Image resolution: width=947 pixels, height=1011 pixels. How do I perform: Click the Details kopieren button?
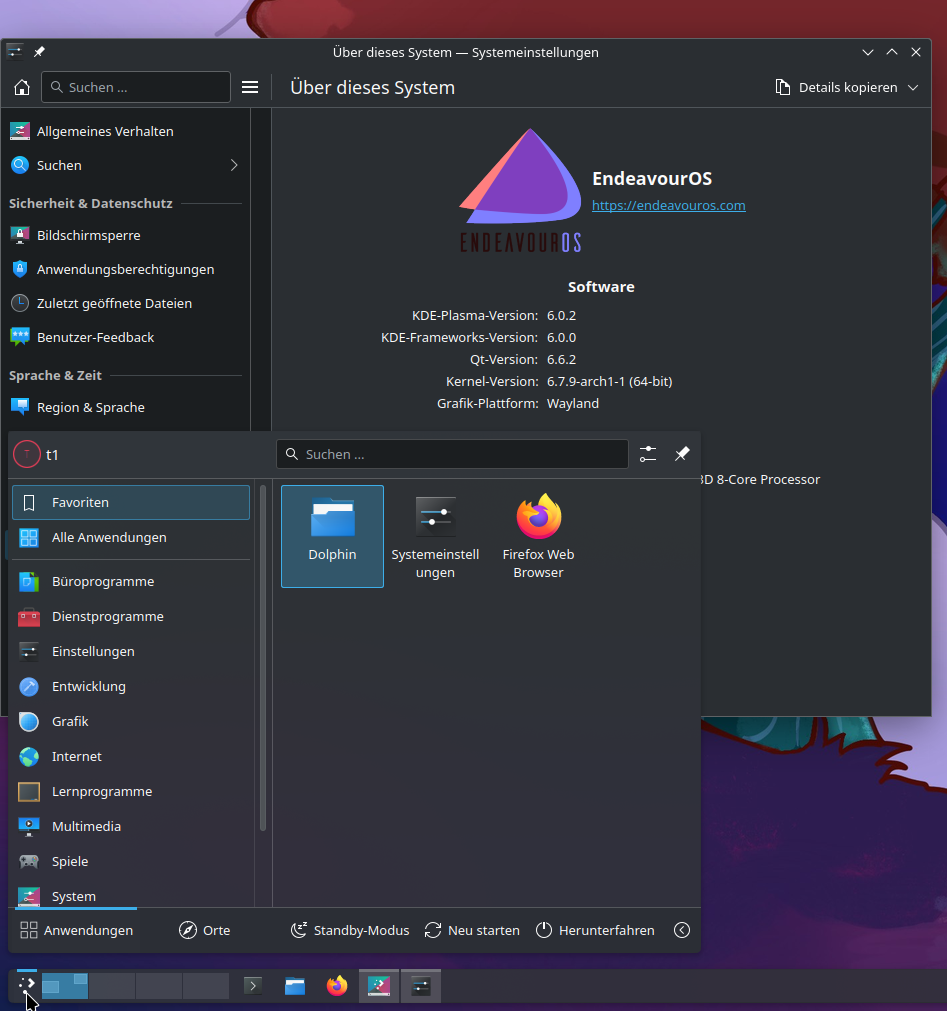836,87
